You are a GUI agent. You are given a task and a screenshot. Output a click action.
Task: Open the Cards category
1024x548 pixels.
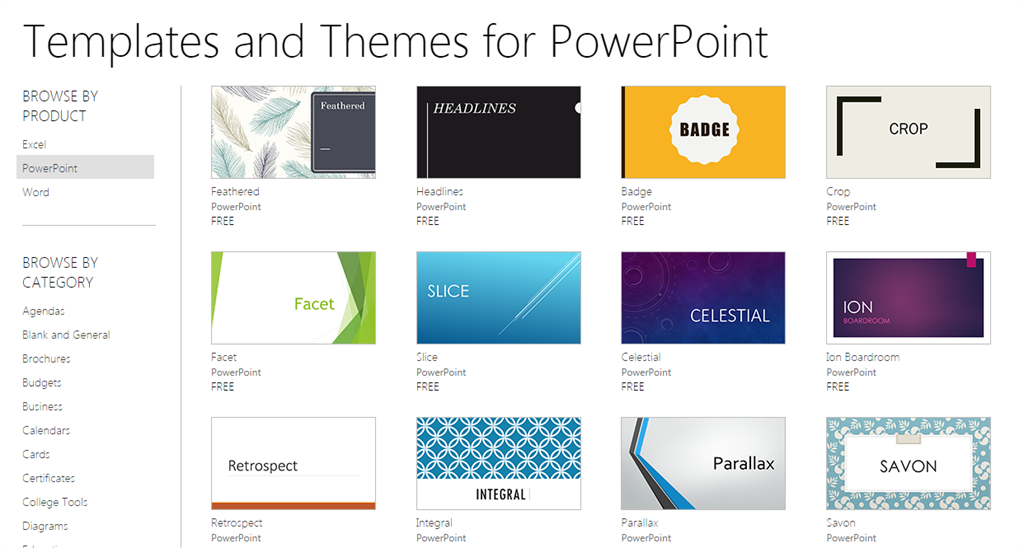pos(35,454)
